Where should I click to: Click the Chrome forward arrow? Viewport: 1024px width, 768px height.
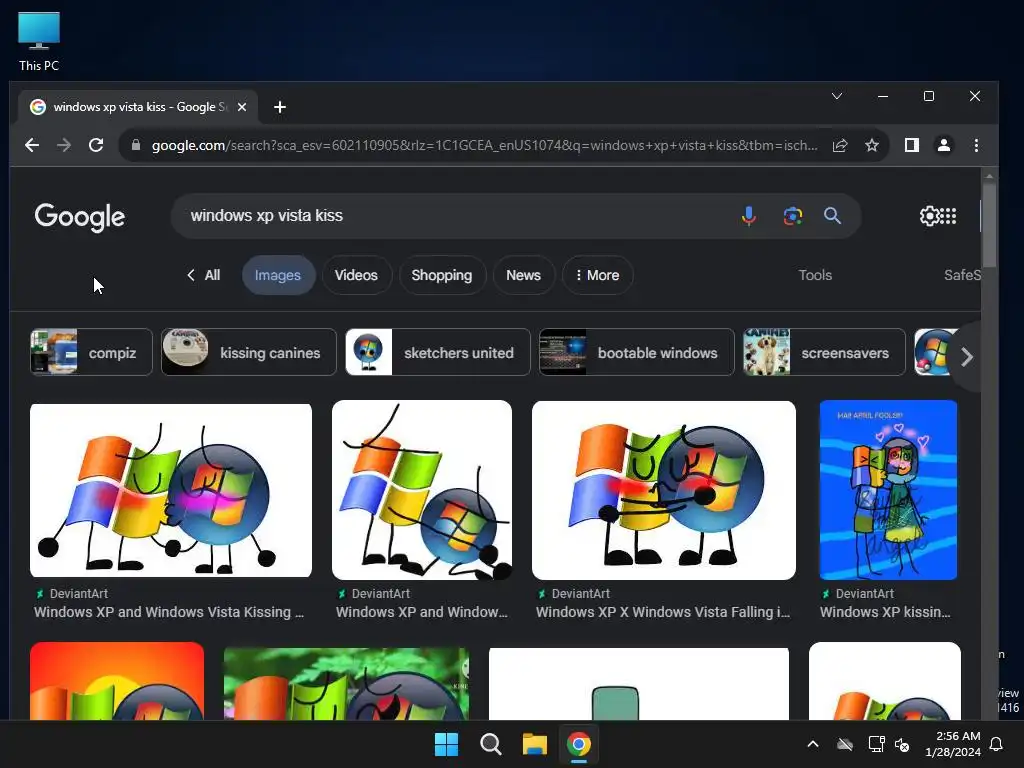point(63,145)
